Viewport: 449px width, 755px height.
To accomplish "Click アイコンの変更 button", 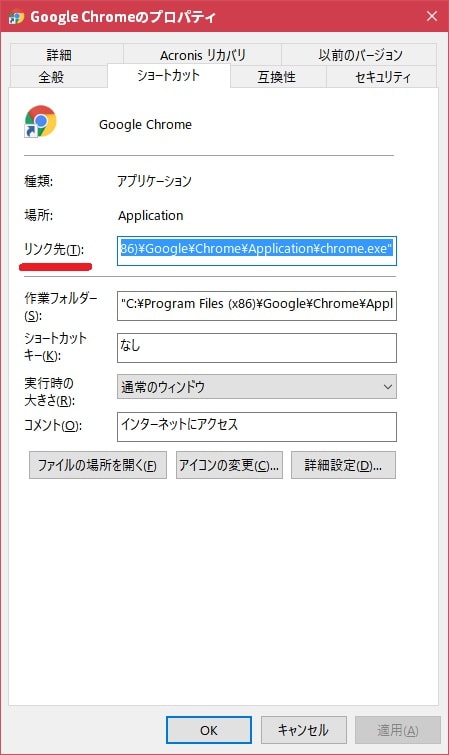I will tap(229, 465).
